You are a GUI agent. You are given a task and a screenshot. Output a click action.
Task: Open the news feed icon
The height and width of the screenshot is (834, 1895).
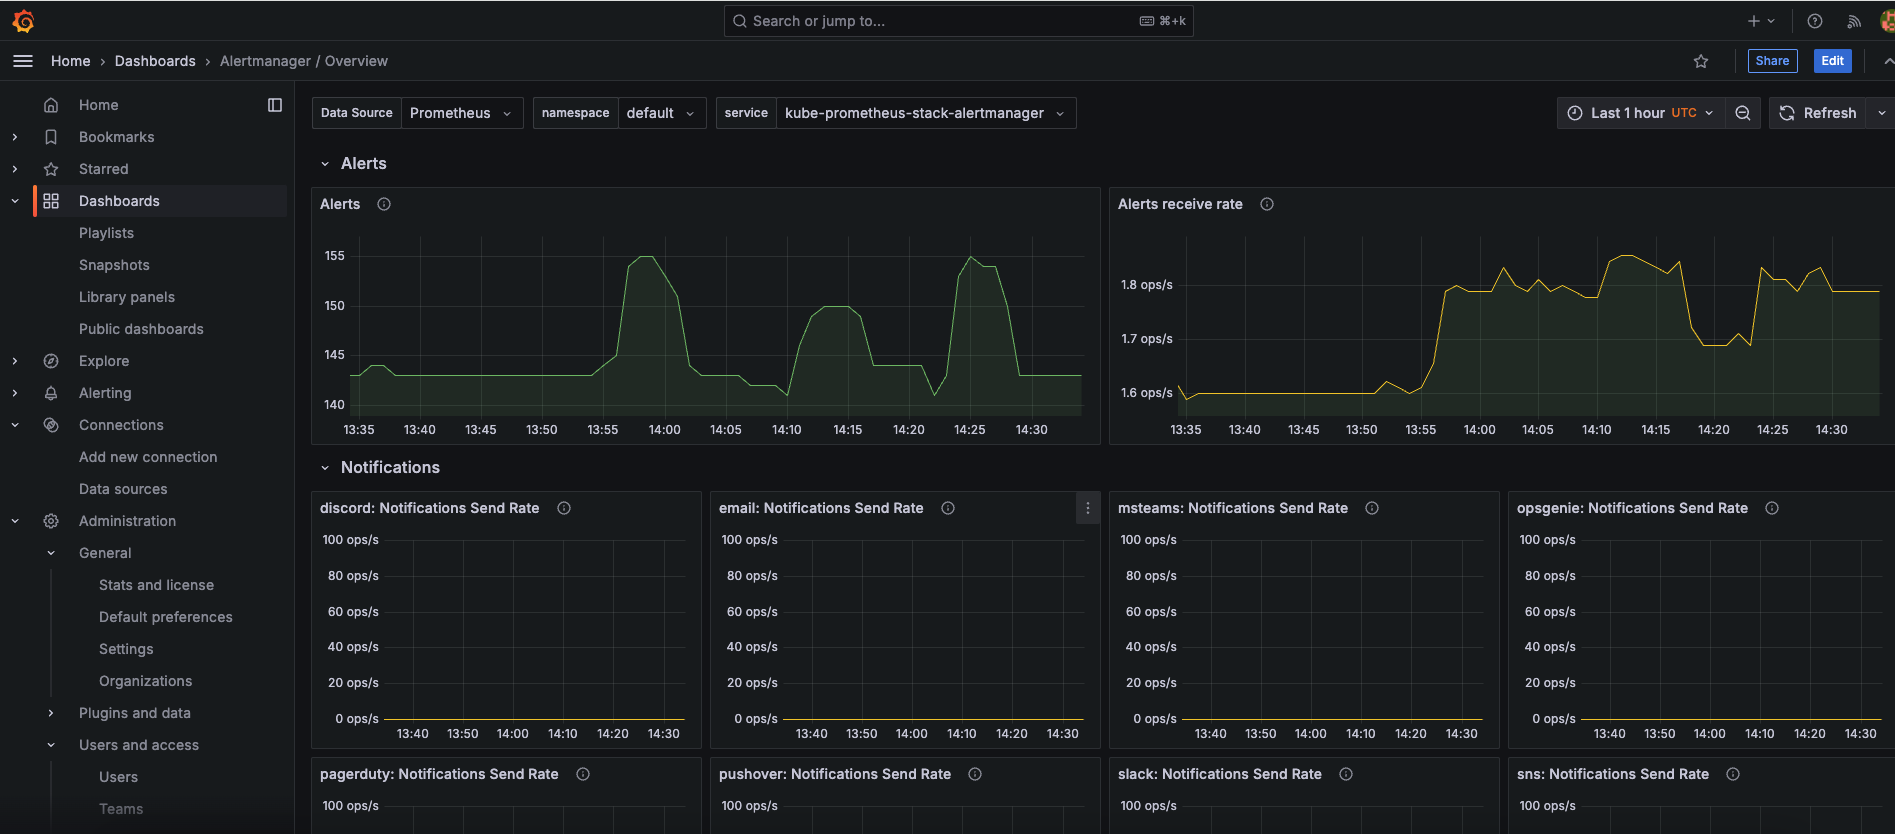pyautogui.click(x=1853, y=21)
